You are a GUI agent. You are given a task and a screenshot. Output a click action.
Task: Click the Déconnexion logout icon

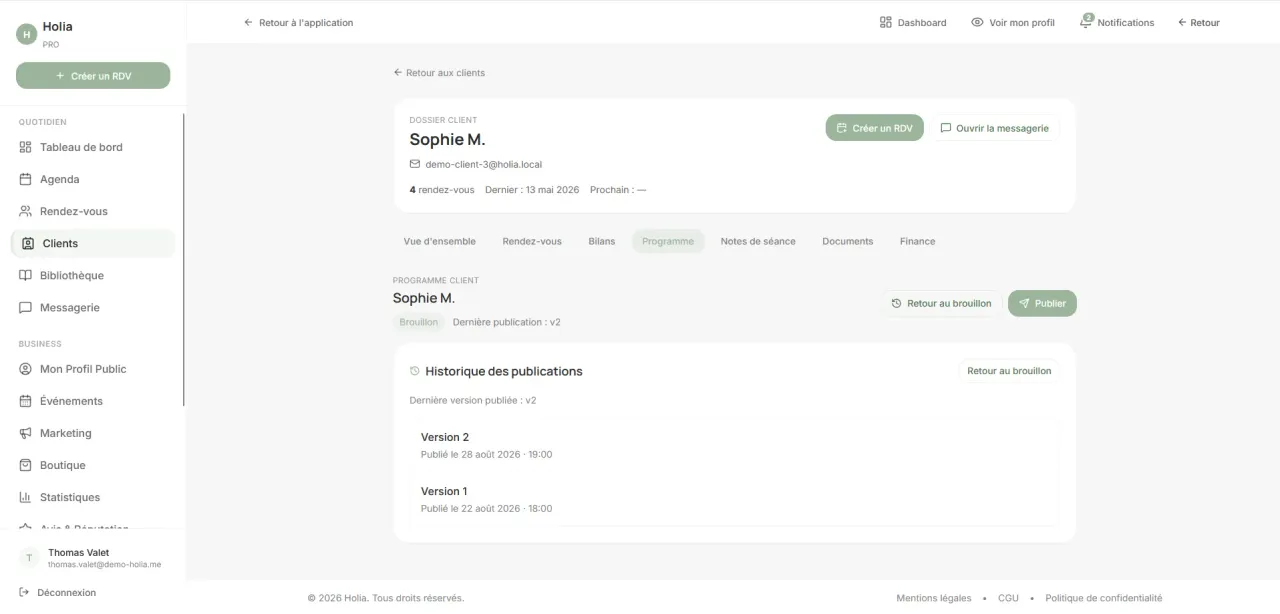click(x=24, y=592)
